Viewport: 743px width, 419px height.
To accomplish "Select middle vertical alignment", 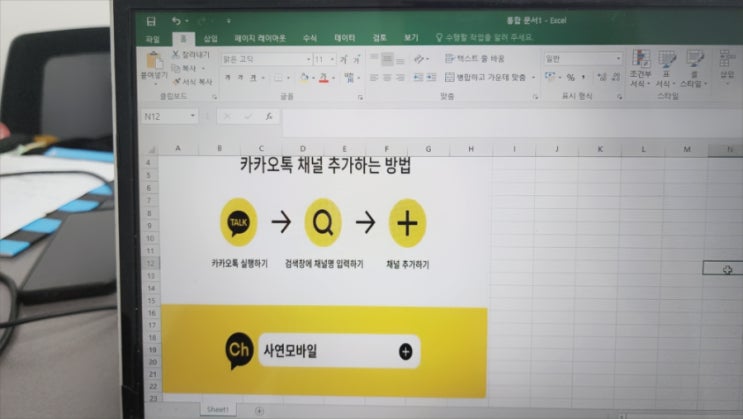I will click(x=387, y=59).
